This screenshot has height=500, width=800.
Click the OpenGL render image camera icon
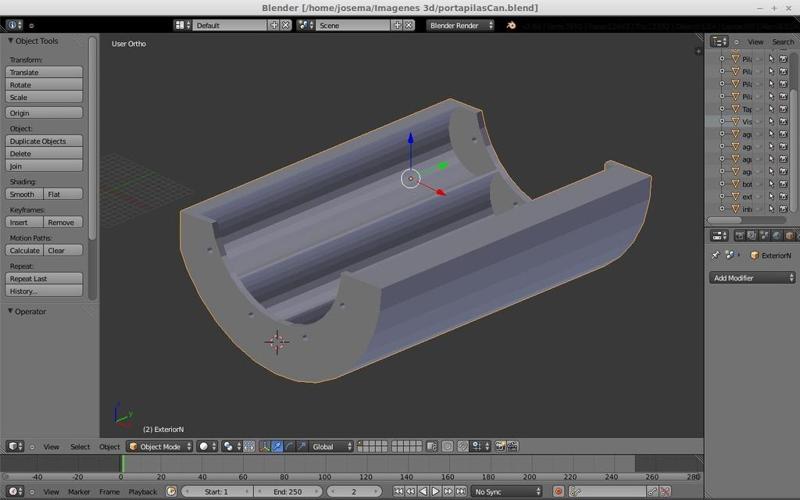pos(501,446)
